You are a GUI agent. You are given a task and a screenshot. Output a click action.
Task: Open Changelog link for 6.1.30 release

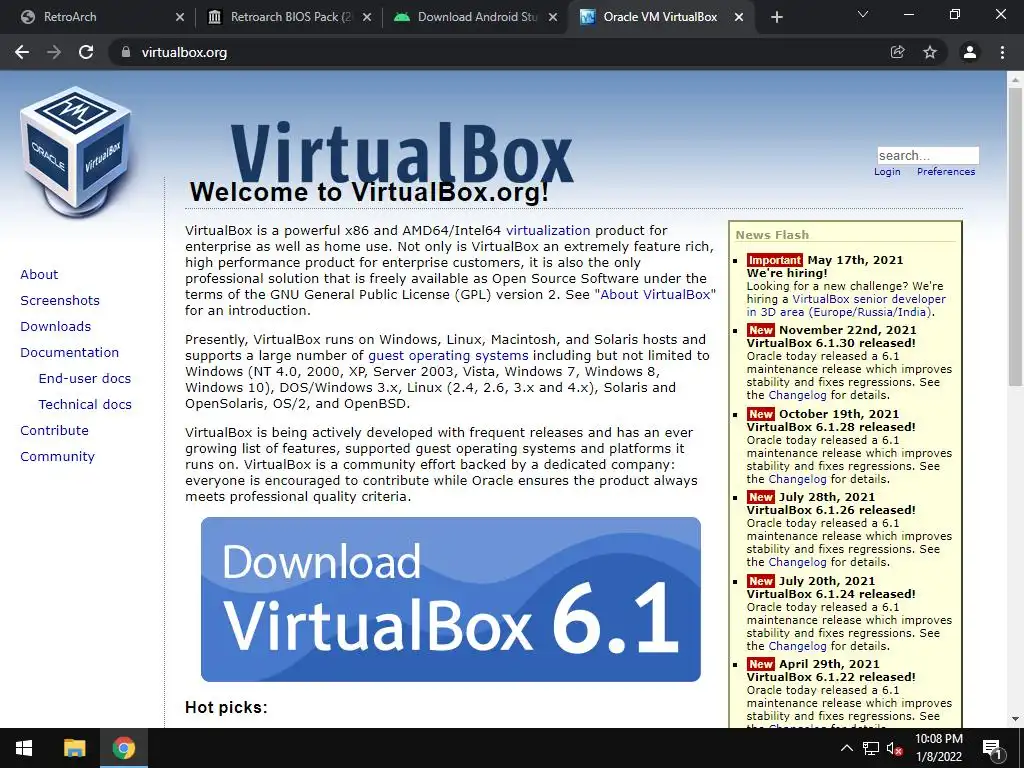click(797, 395)
